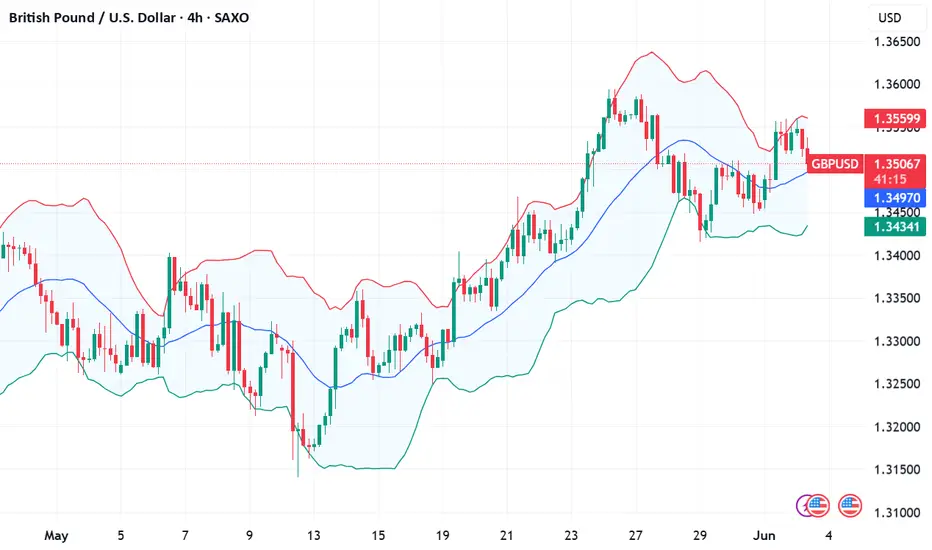Click the 1.33000 level on price scale

[x=897, y=341]
